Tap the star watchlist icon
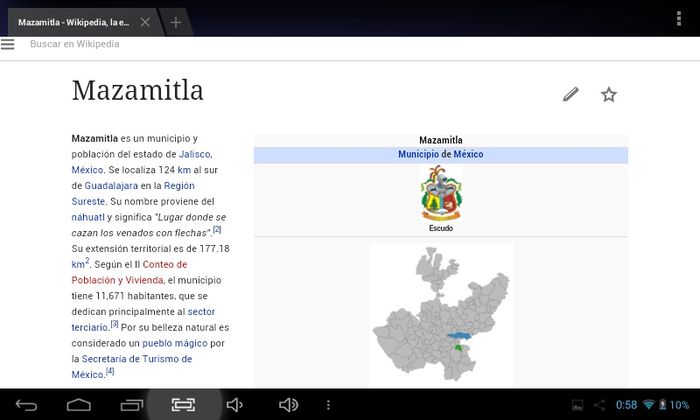This screenshot has width=700, height=420. (x=608, y=95)
